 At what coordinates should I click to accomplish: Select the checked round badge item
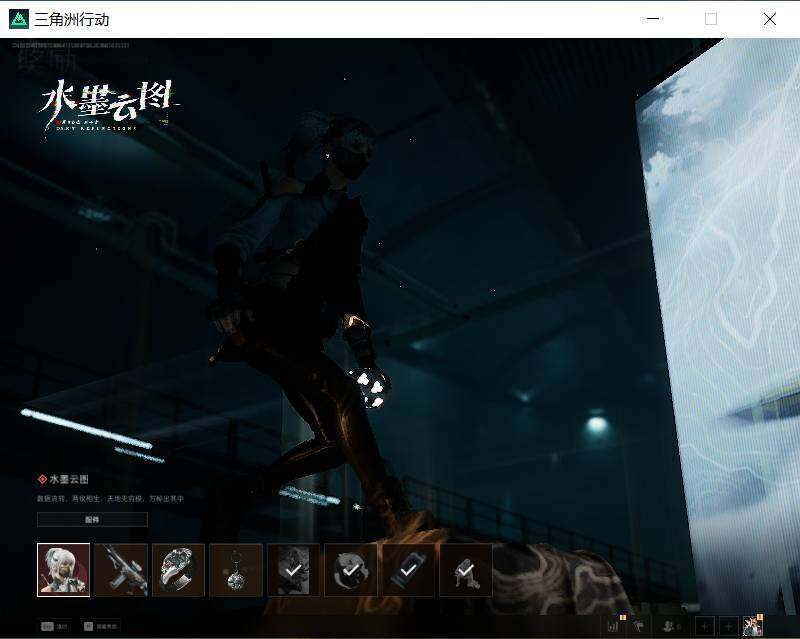[351, 570]
